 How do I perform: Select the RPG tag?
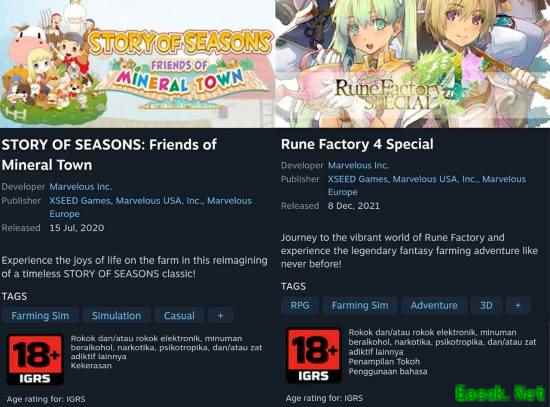pos(300,306)
